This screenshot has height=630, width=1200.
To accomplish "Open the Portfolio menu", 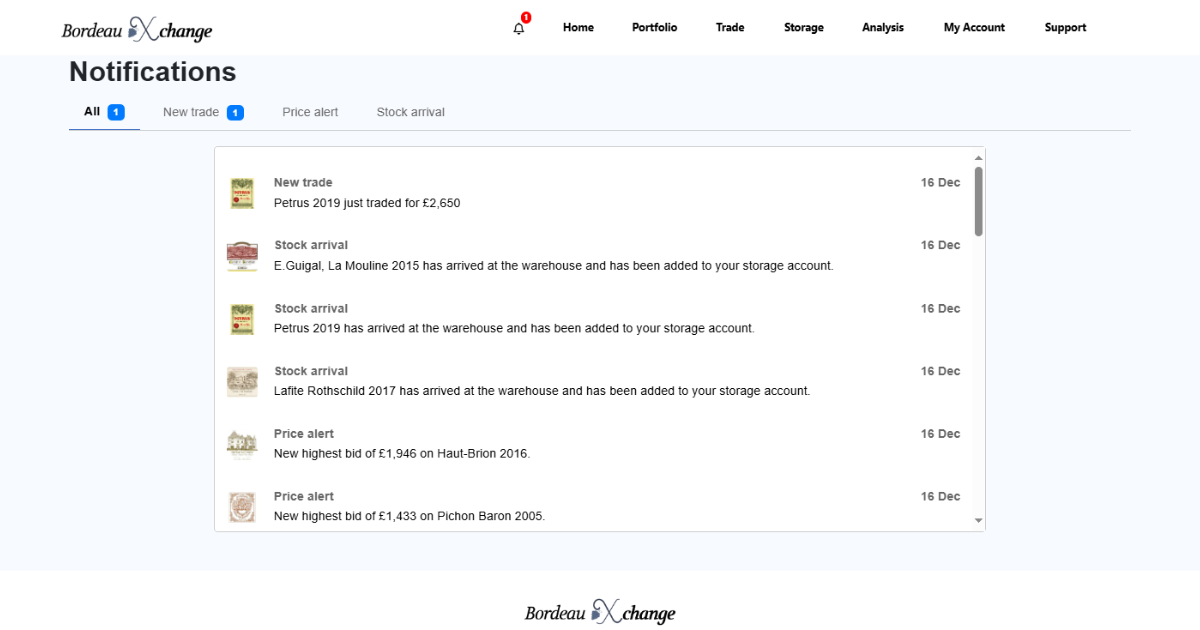I will click(x=654, y=28).
